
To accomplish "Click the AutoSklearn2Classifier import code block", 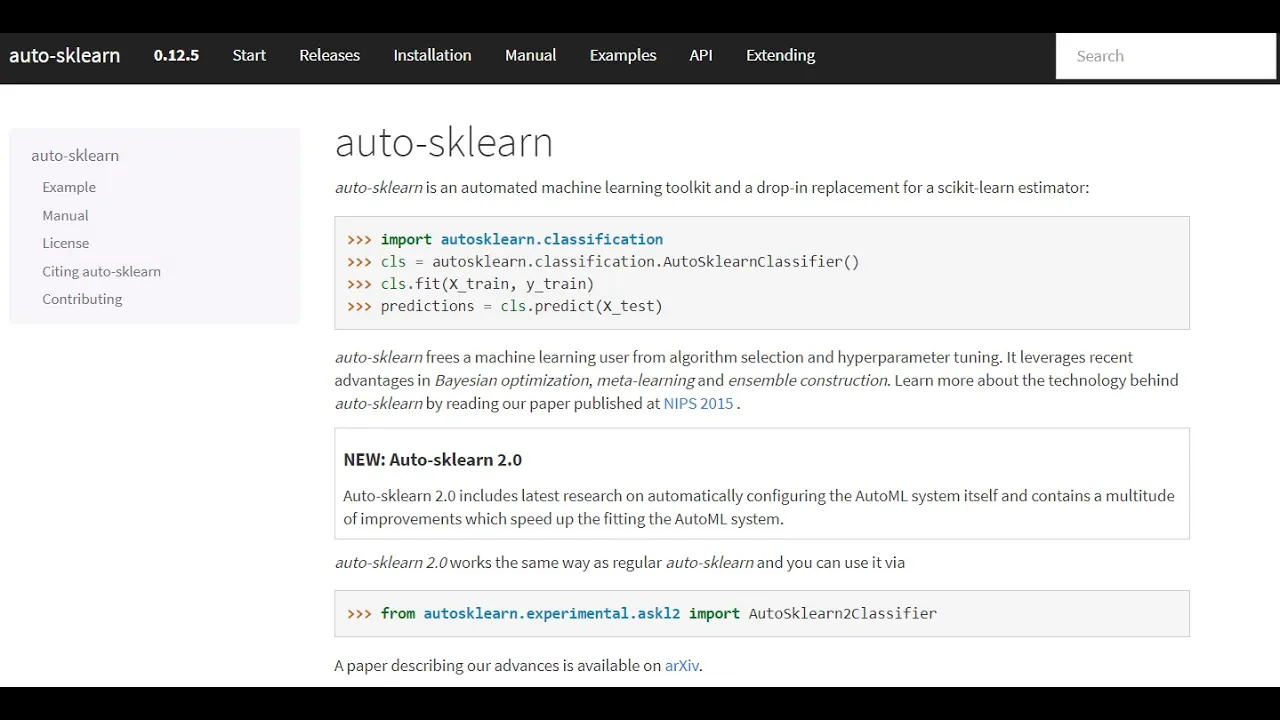I will pyautogui.click(x=762, y=613).
